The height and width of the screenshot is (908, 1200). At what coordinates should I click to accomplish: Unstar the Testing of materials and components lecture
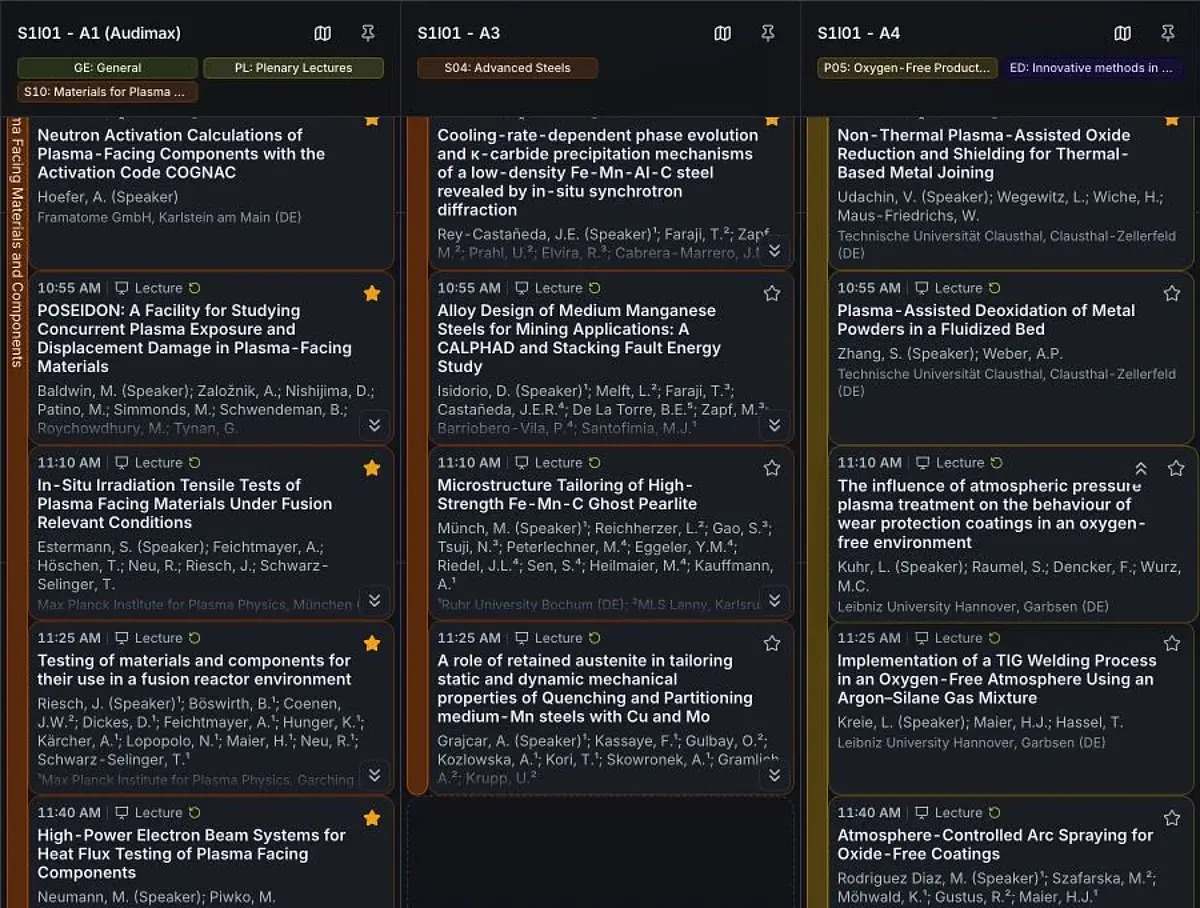372,643
